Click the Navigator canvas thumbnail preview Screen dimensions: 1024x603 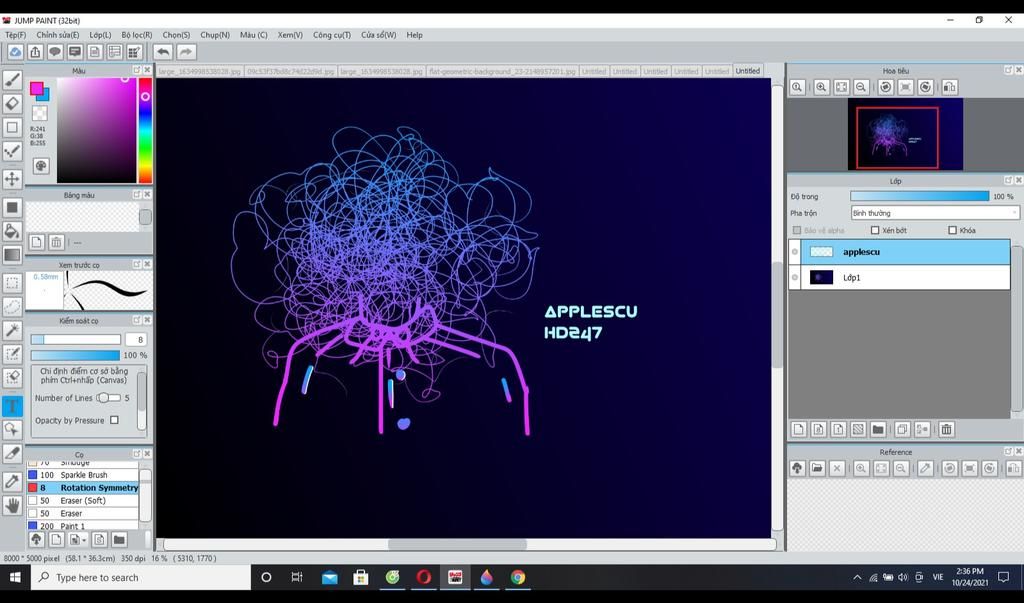(905, 134)
